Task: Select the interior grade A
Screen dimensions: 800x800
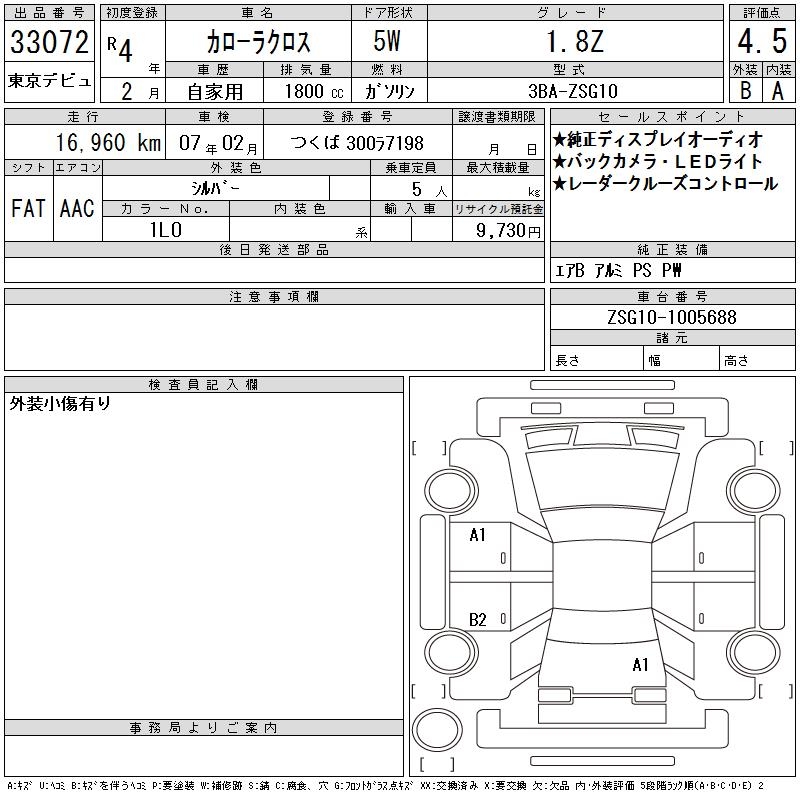Action: pyautogui.click(x=778, y=91)
